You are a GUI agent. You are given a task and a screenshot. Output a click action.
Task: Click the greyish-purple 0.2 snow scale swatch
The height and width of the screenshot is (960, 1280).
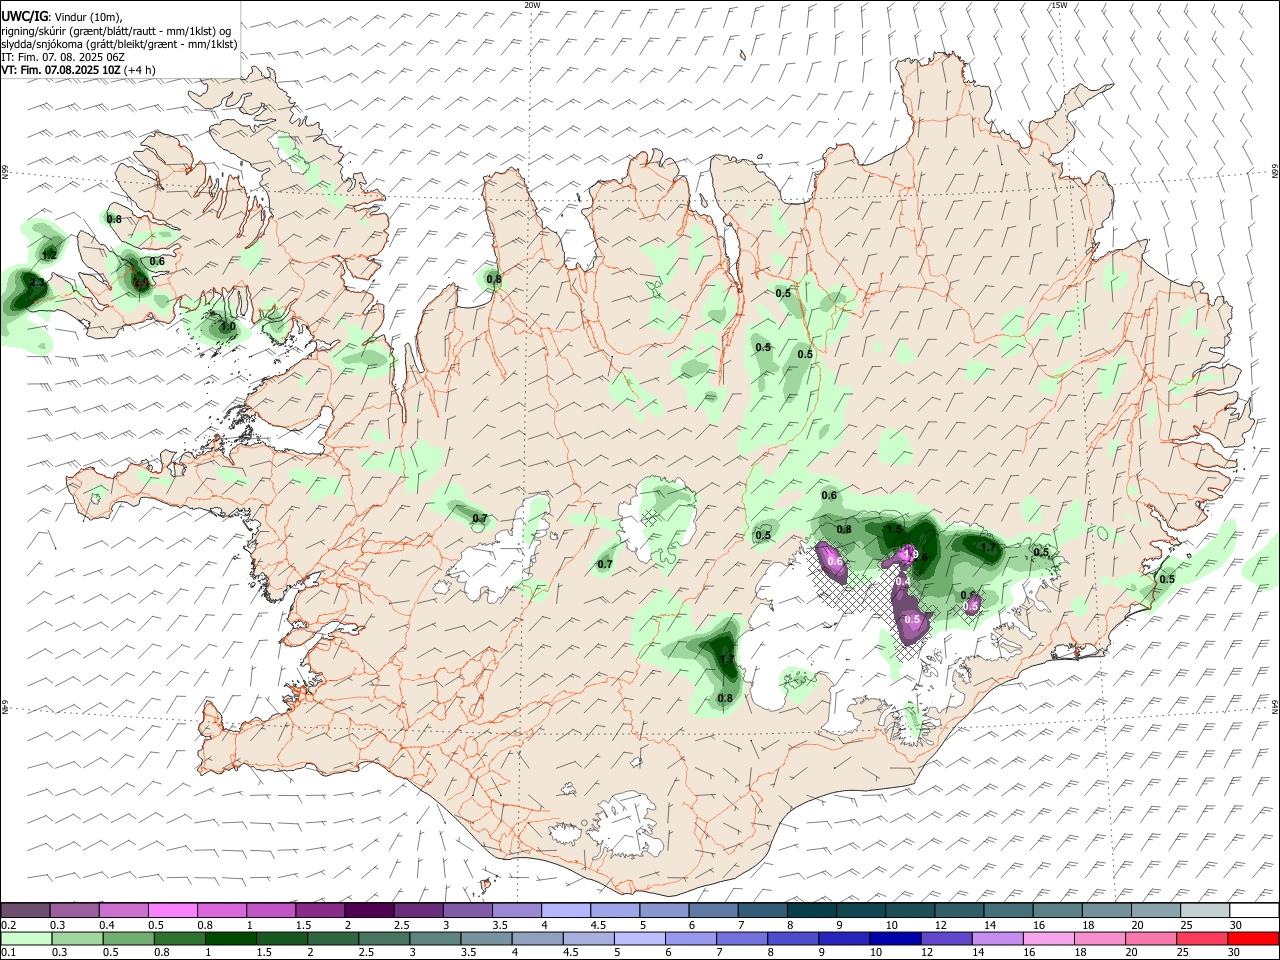point(25,911)
